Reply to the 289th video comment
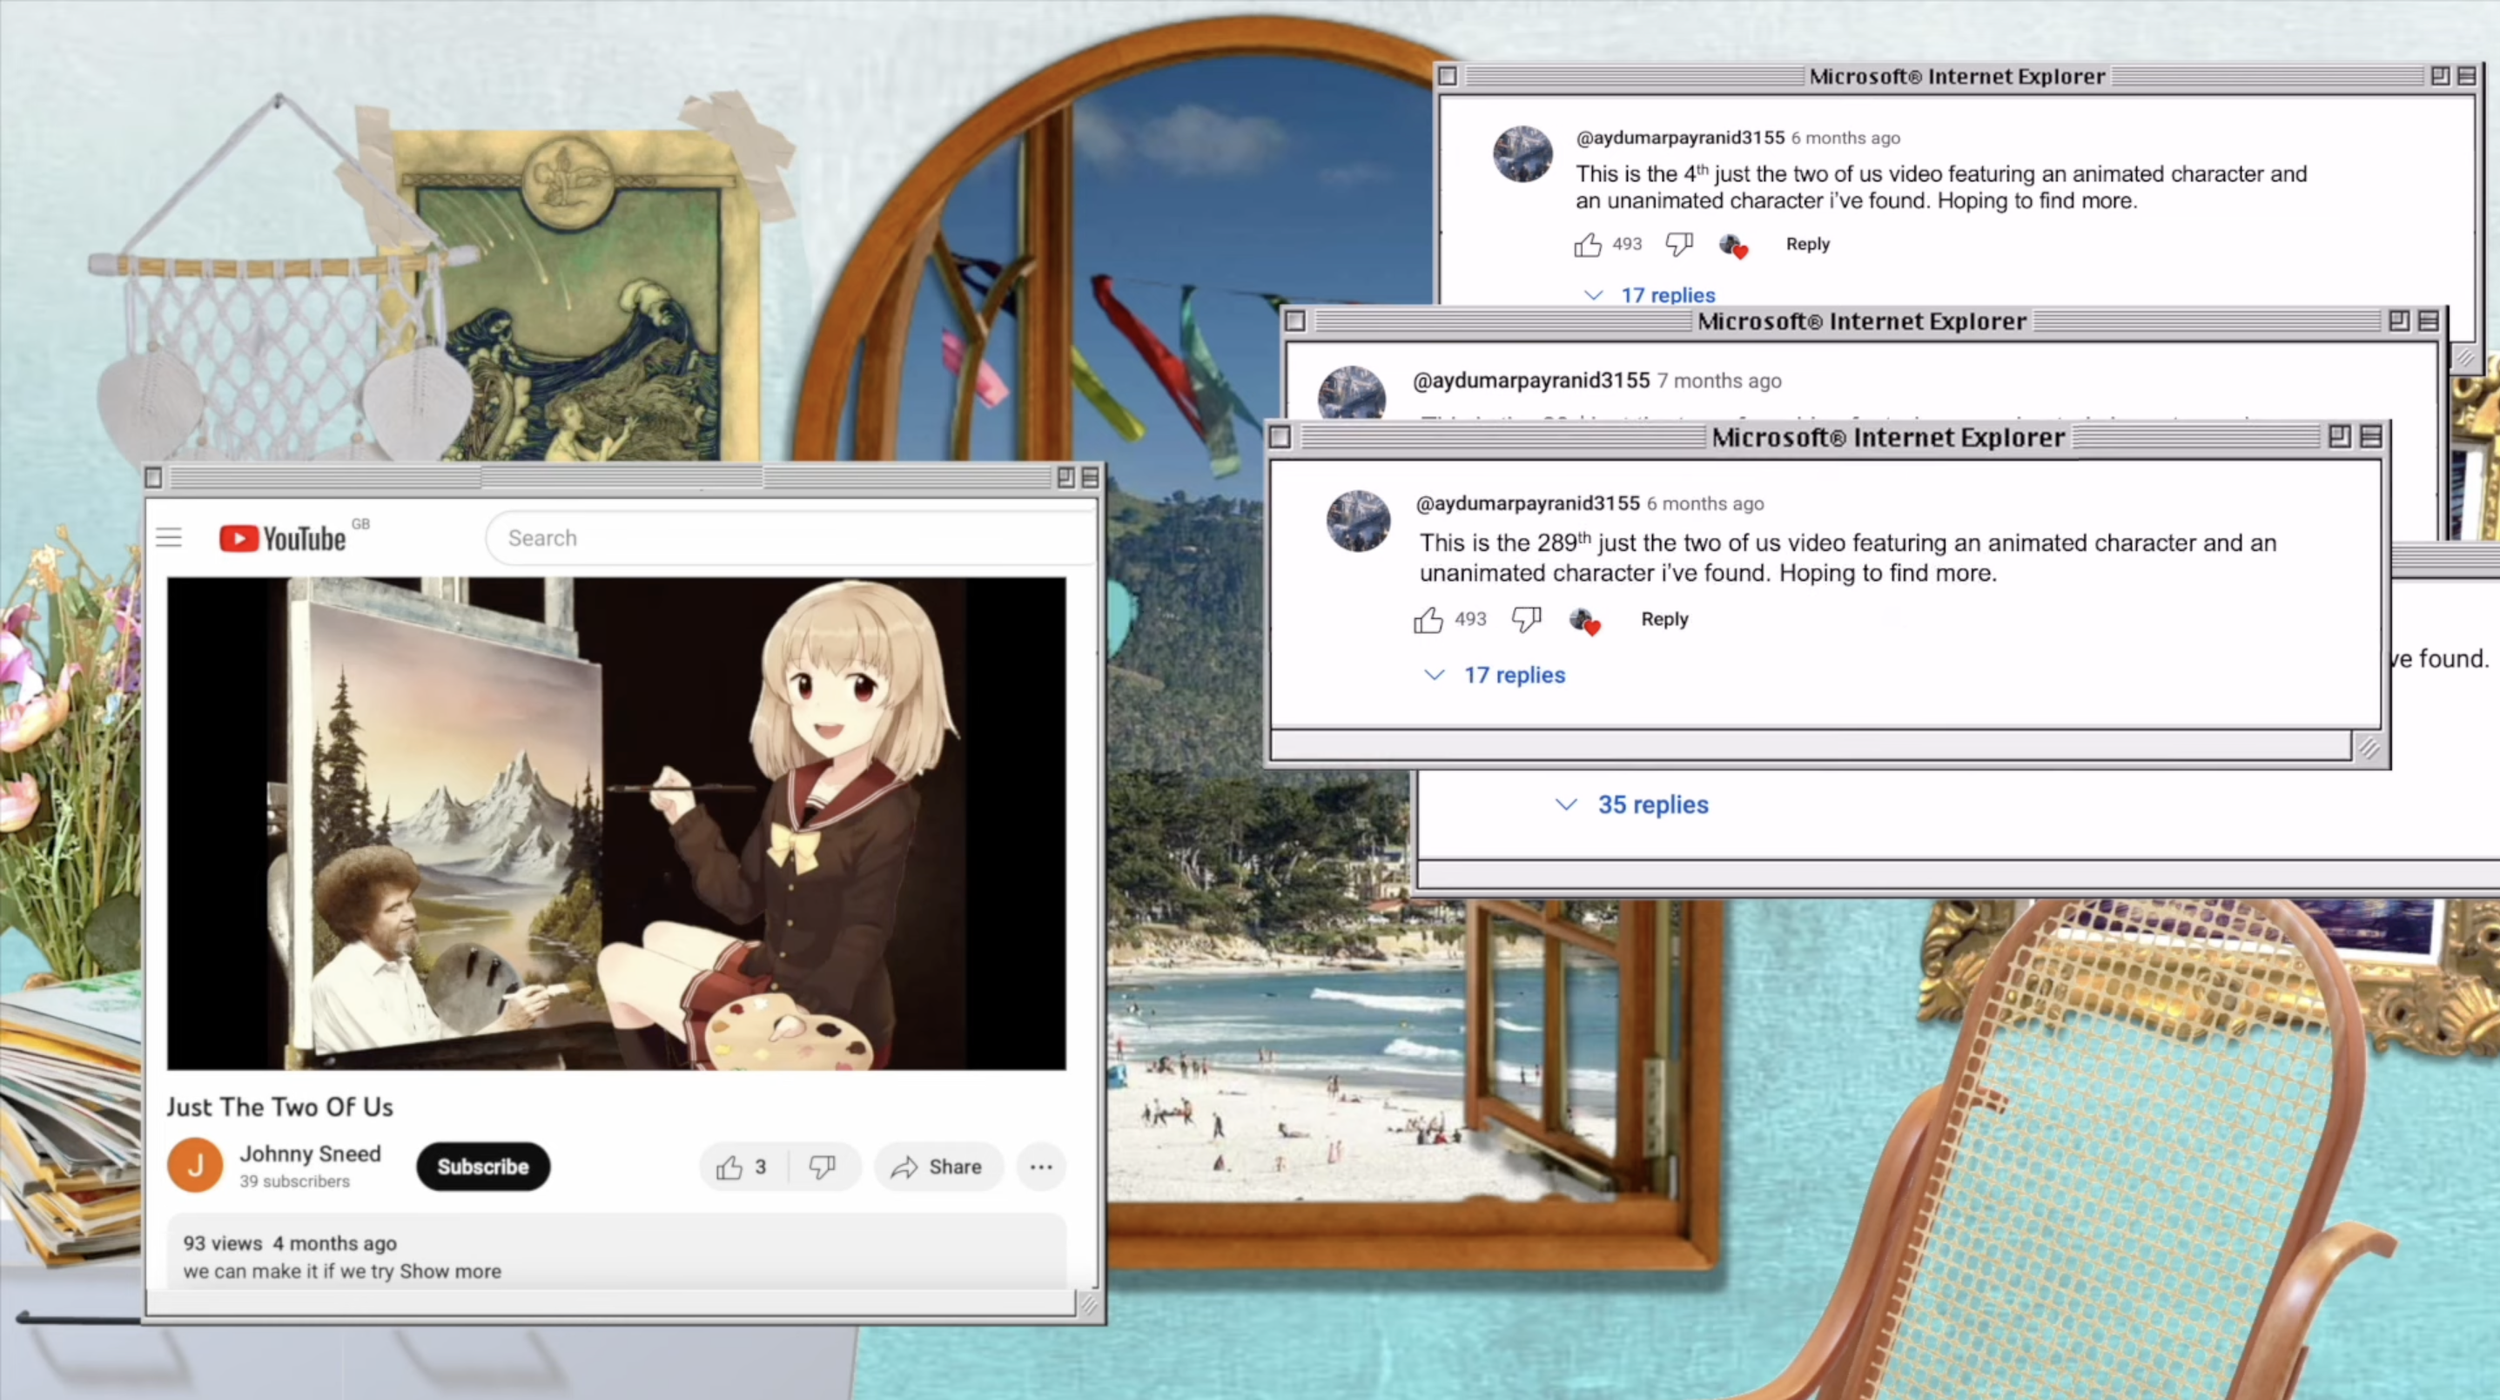 tap(1664, 620)
